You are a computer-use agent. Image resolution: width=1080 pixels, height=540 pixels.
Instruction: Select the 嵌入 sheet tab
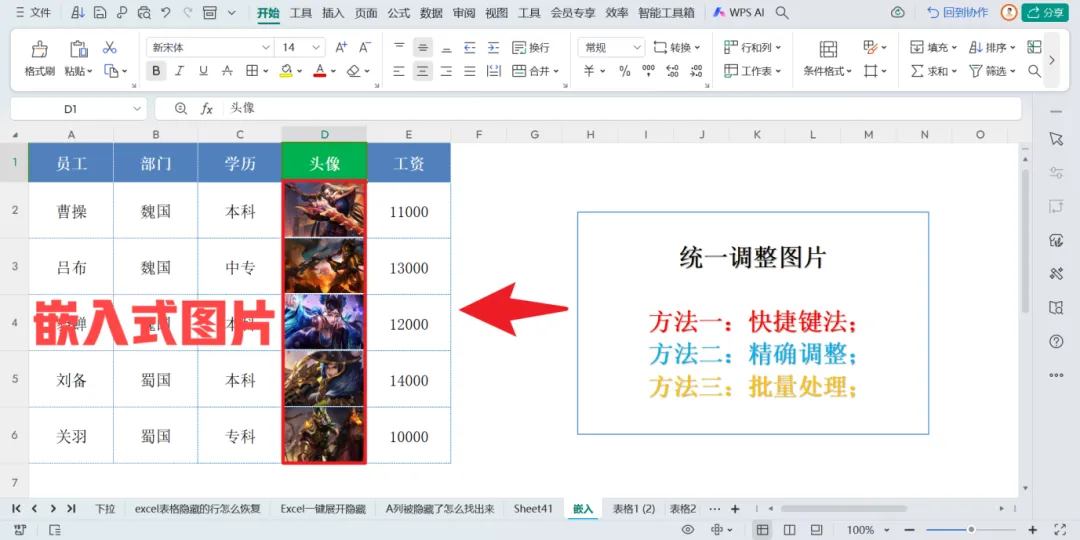583,509
